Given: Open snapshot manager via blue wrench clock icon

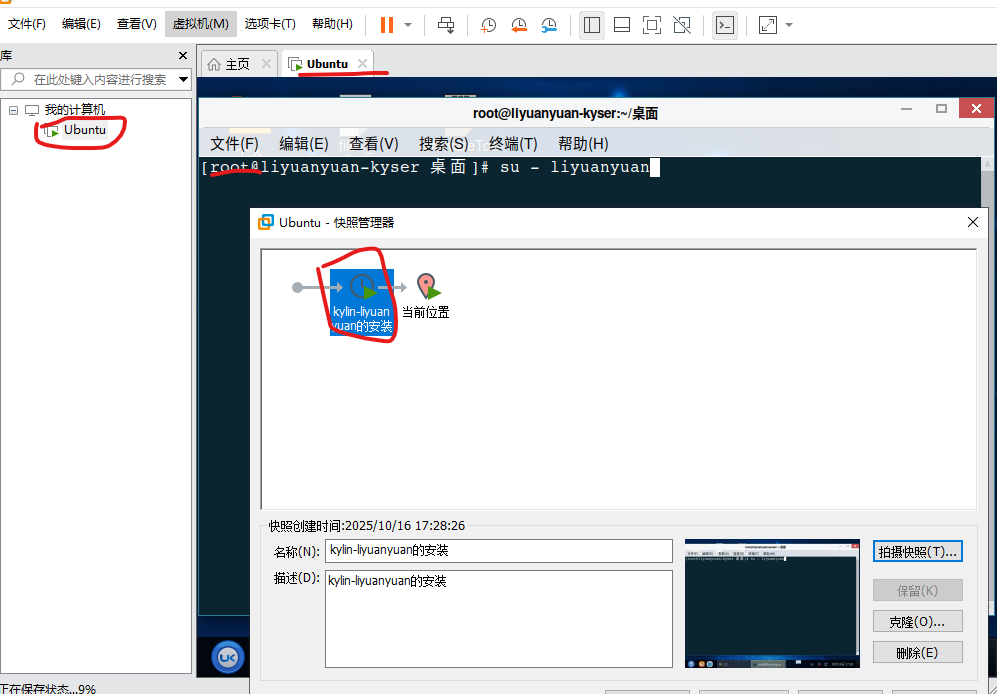Looking at the screenshot, I should 549,25.
